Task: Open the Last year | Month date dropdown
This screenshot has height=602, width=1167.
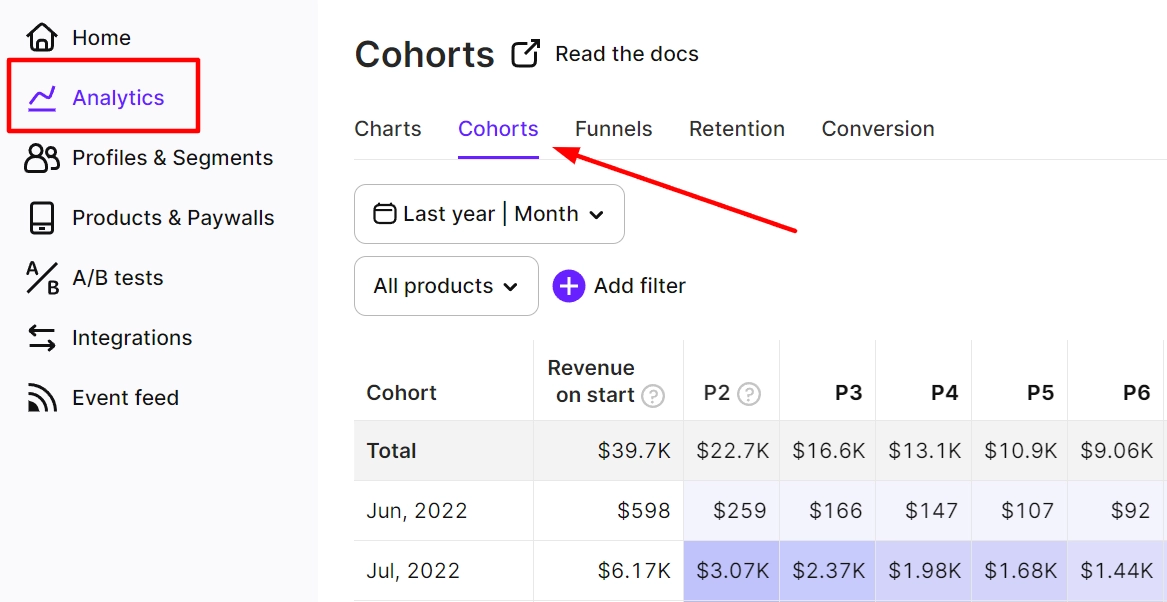Action: 489,214
